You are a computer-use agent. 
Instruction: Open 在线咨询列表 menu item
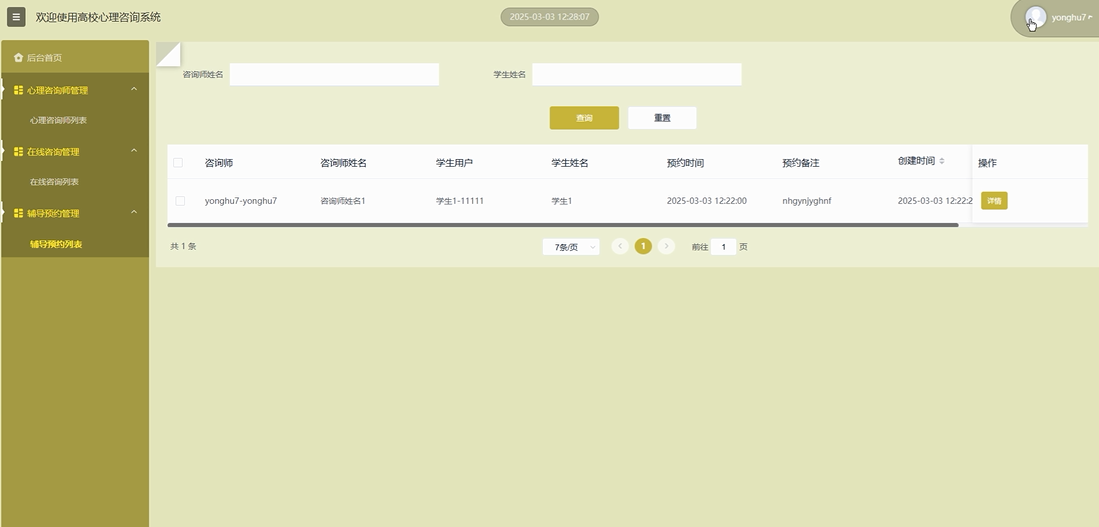pos(54,182)
